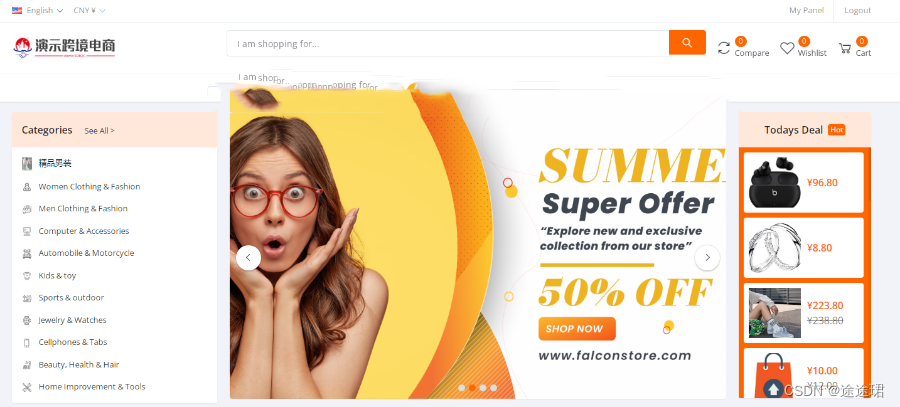
Task: Click the search input field
Action: click(448, 44)
